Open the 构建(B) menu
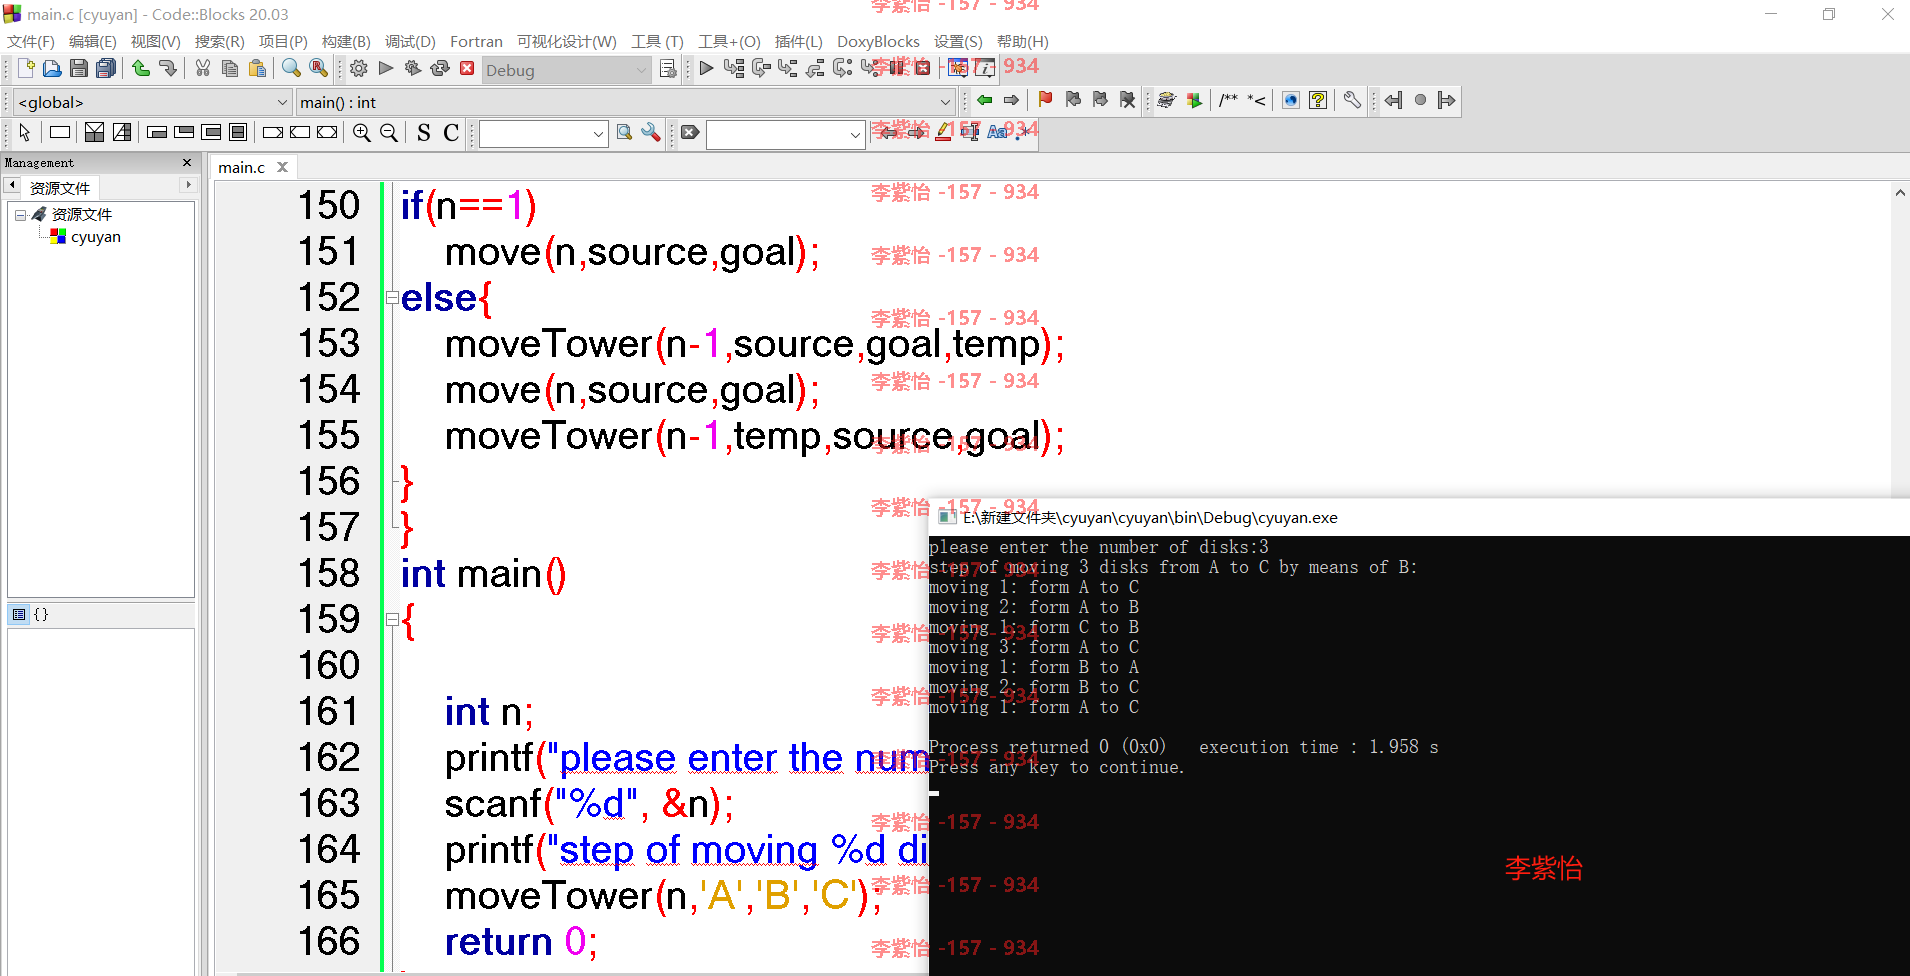The image size is (1910, 976). click(346, 41)
